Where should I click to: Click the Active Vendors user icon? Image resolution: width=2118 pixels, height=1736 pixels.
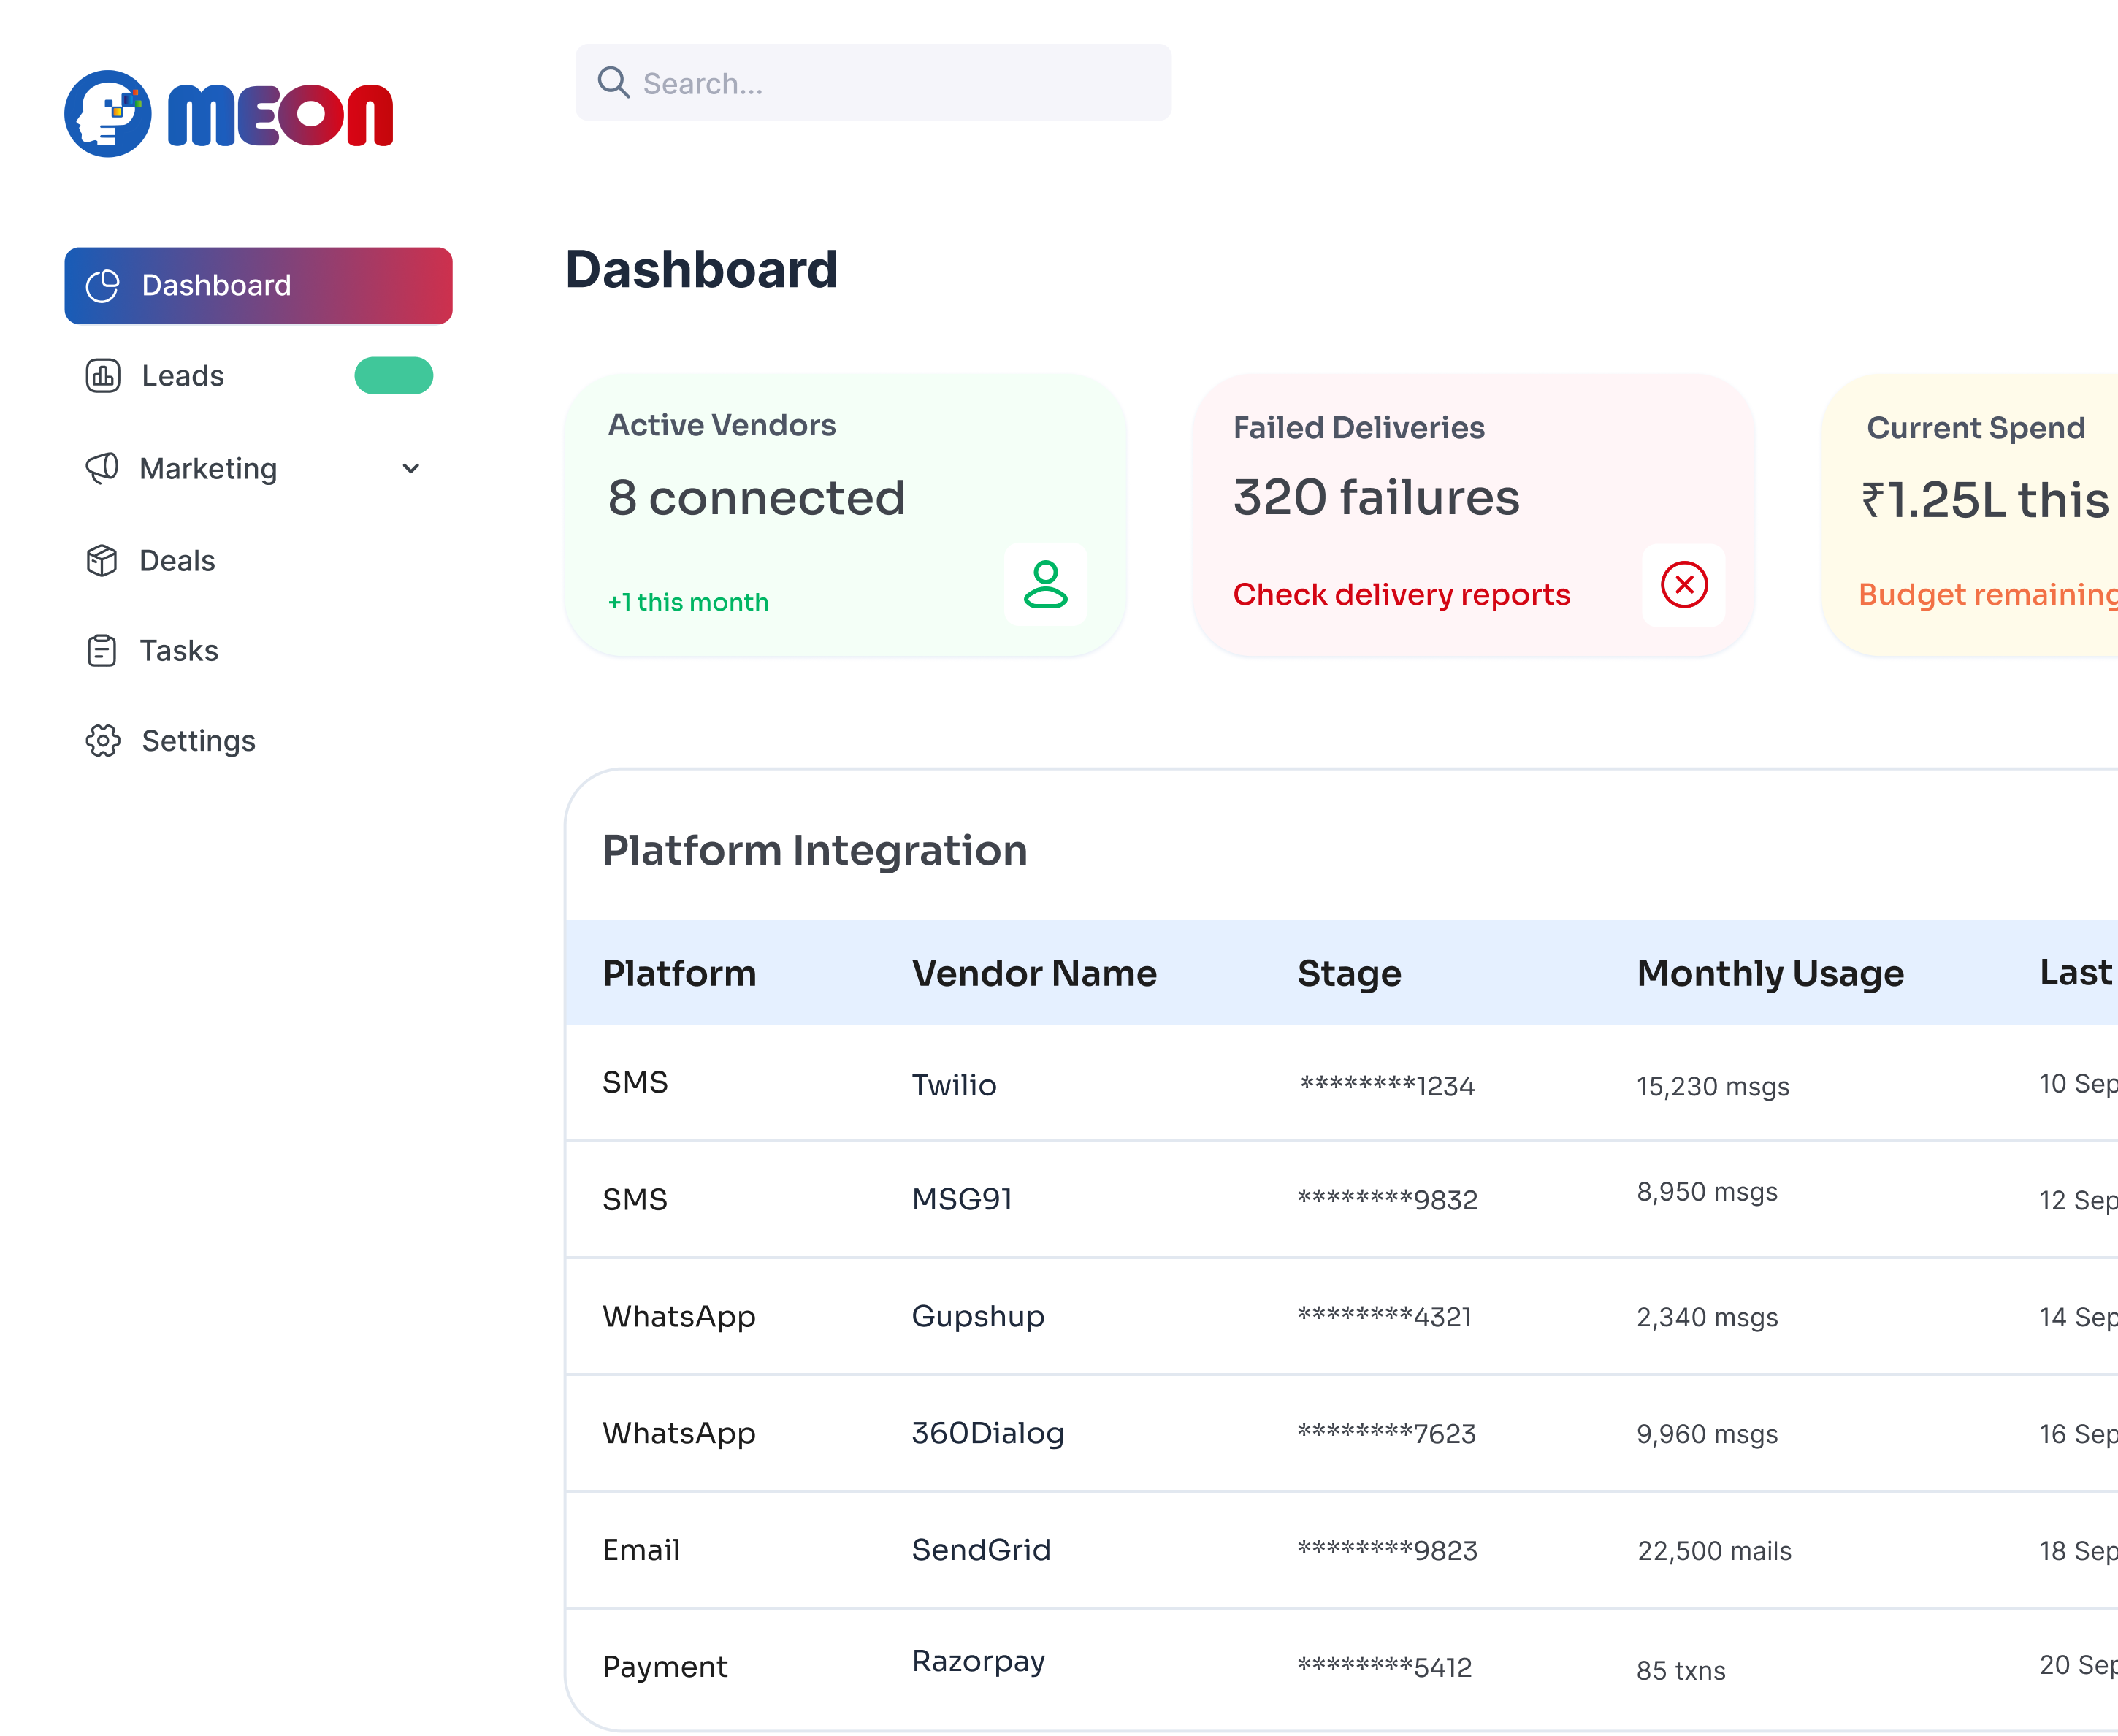coord(1046,585)
